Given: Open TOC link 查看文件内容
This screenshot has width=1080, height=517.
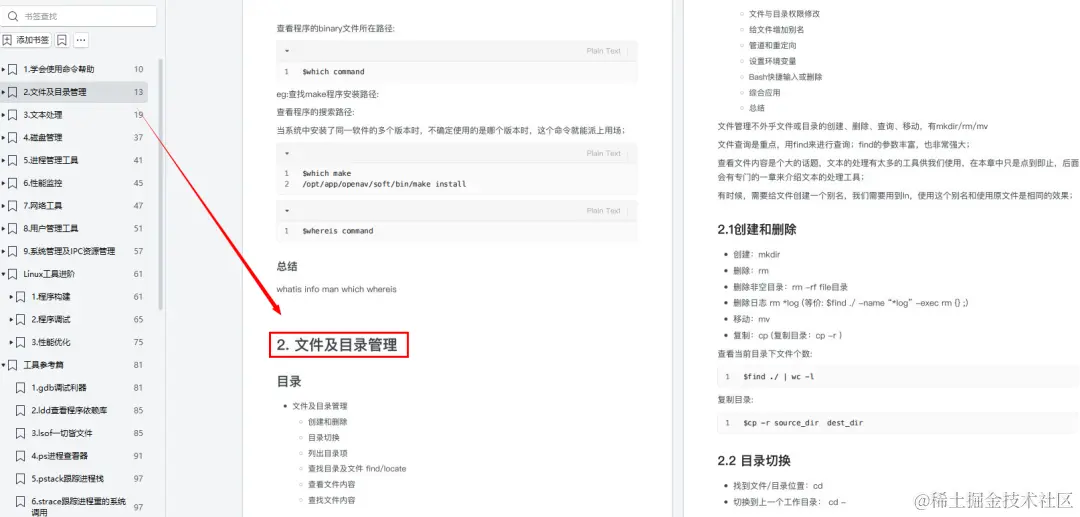Looking at the screenshot, I should click(x=331, y=485).
